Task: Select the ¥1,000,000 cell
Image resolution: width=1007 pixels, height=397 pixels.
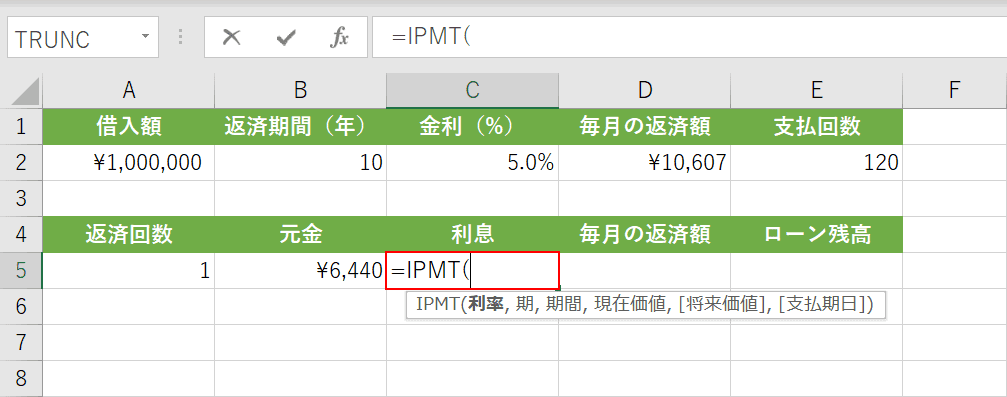Action: [x=128, y=163]
